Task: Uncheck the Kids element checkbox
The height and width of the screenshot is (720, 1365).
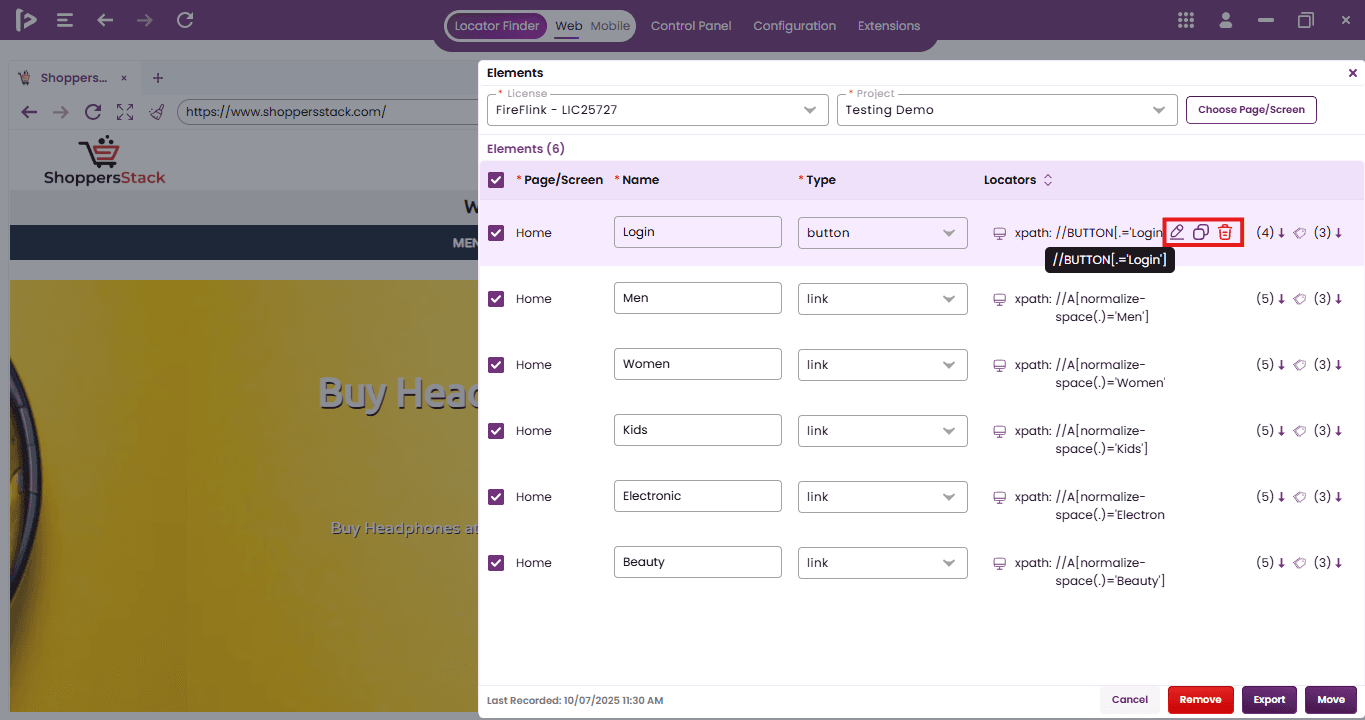Action: pos(496,431)
